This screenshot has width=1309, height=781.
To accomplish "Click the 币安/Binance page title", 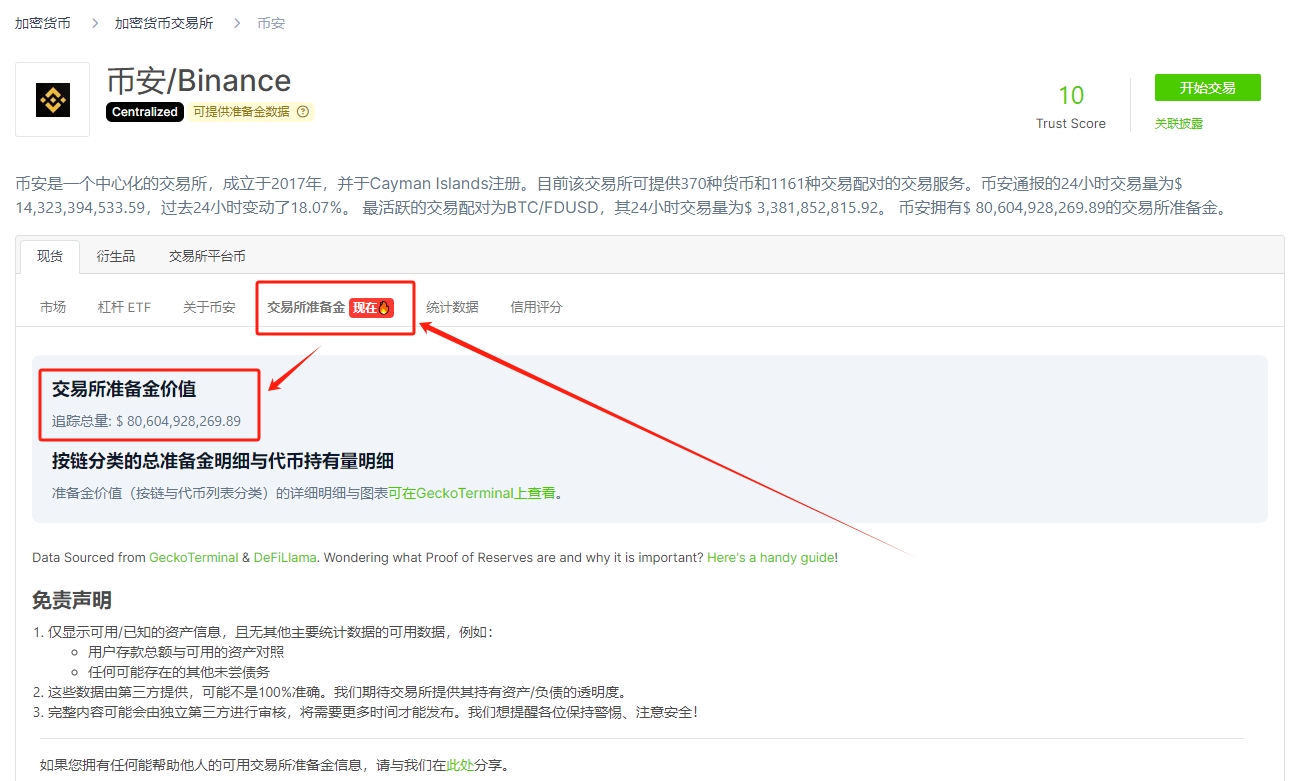I will tap(199, 80).
